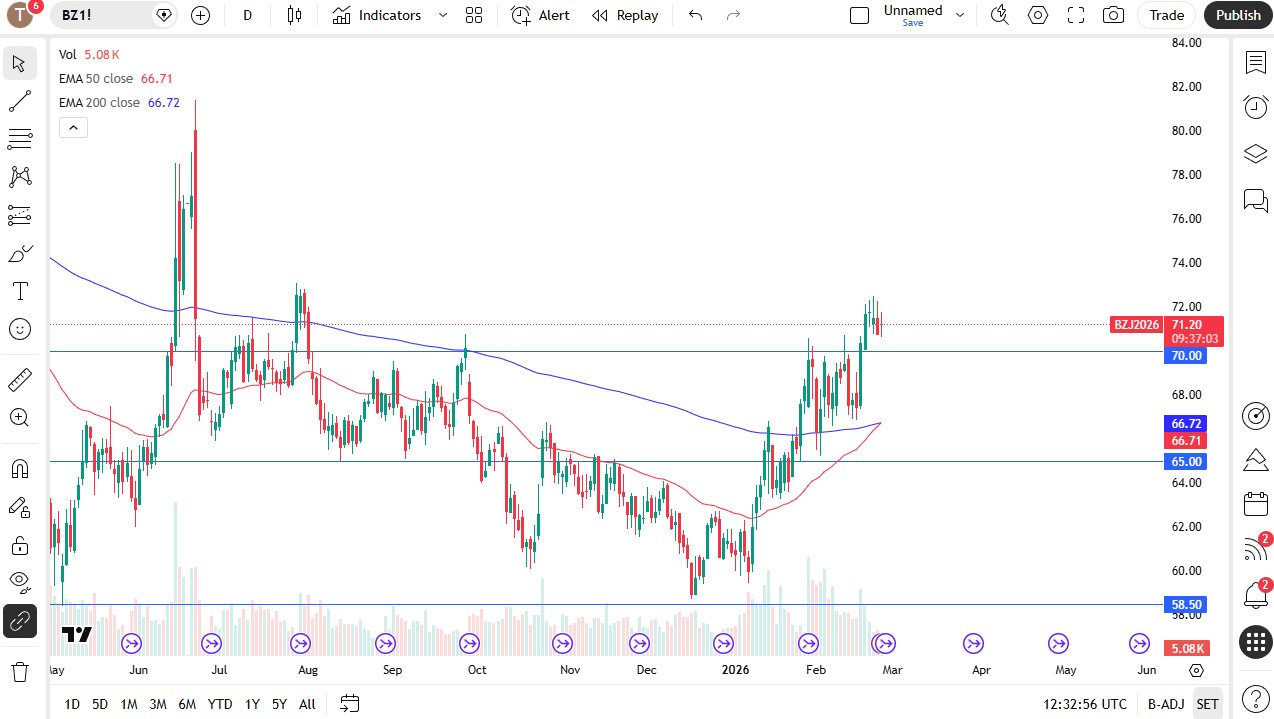1274x719 pixels.
Task: Click the 12:32:56 UTC timezone clock
Action: 1085,704
